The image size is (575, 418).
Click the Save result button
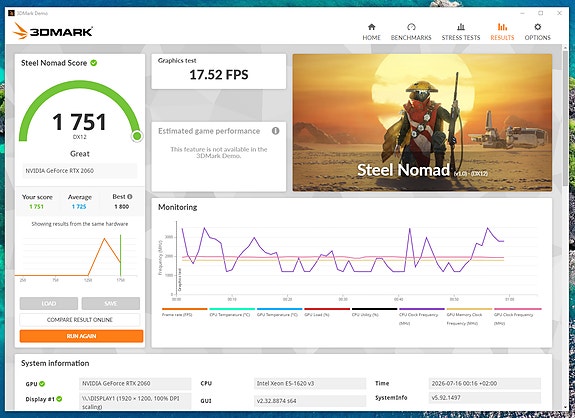(x=111, y=304)
